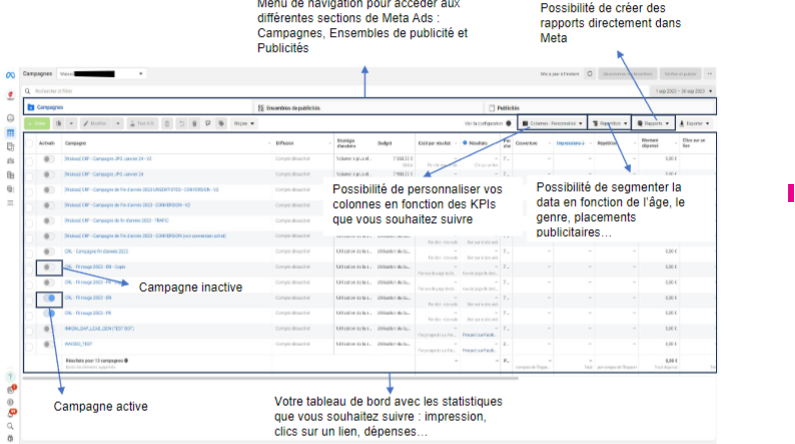Image resolution: width=795 pixels, height=444 pixels.
Task: Click the refresh icon beside update status
Action: pyautogui.click(x=590, y=74)
